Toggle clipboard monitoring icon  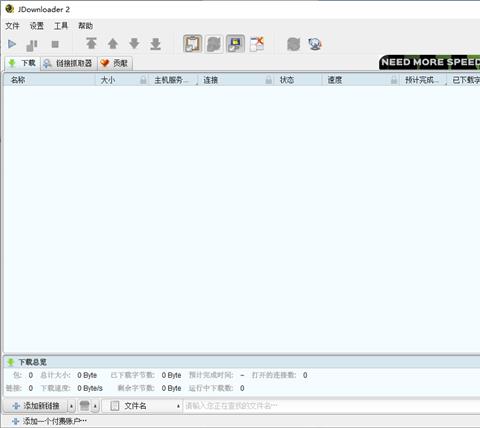pos(193,44)
